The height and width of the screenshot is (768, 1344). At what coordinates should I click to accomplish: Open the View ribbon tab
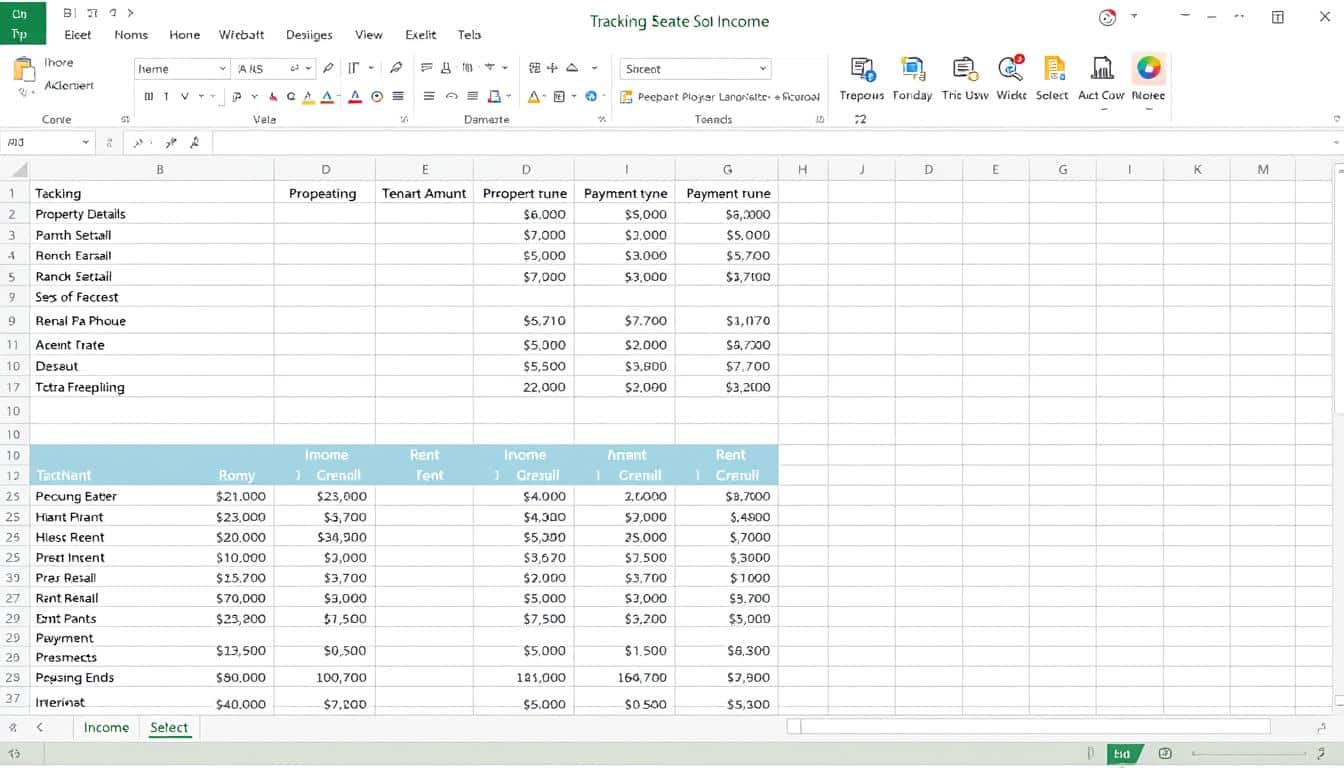point(369,34)
